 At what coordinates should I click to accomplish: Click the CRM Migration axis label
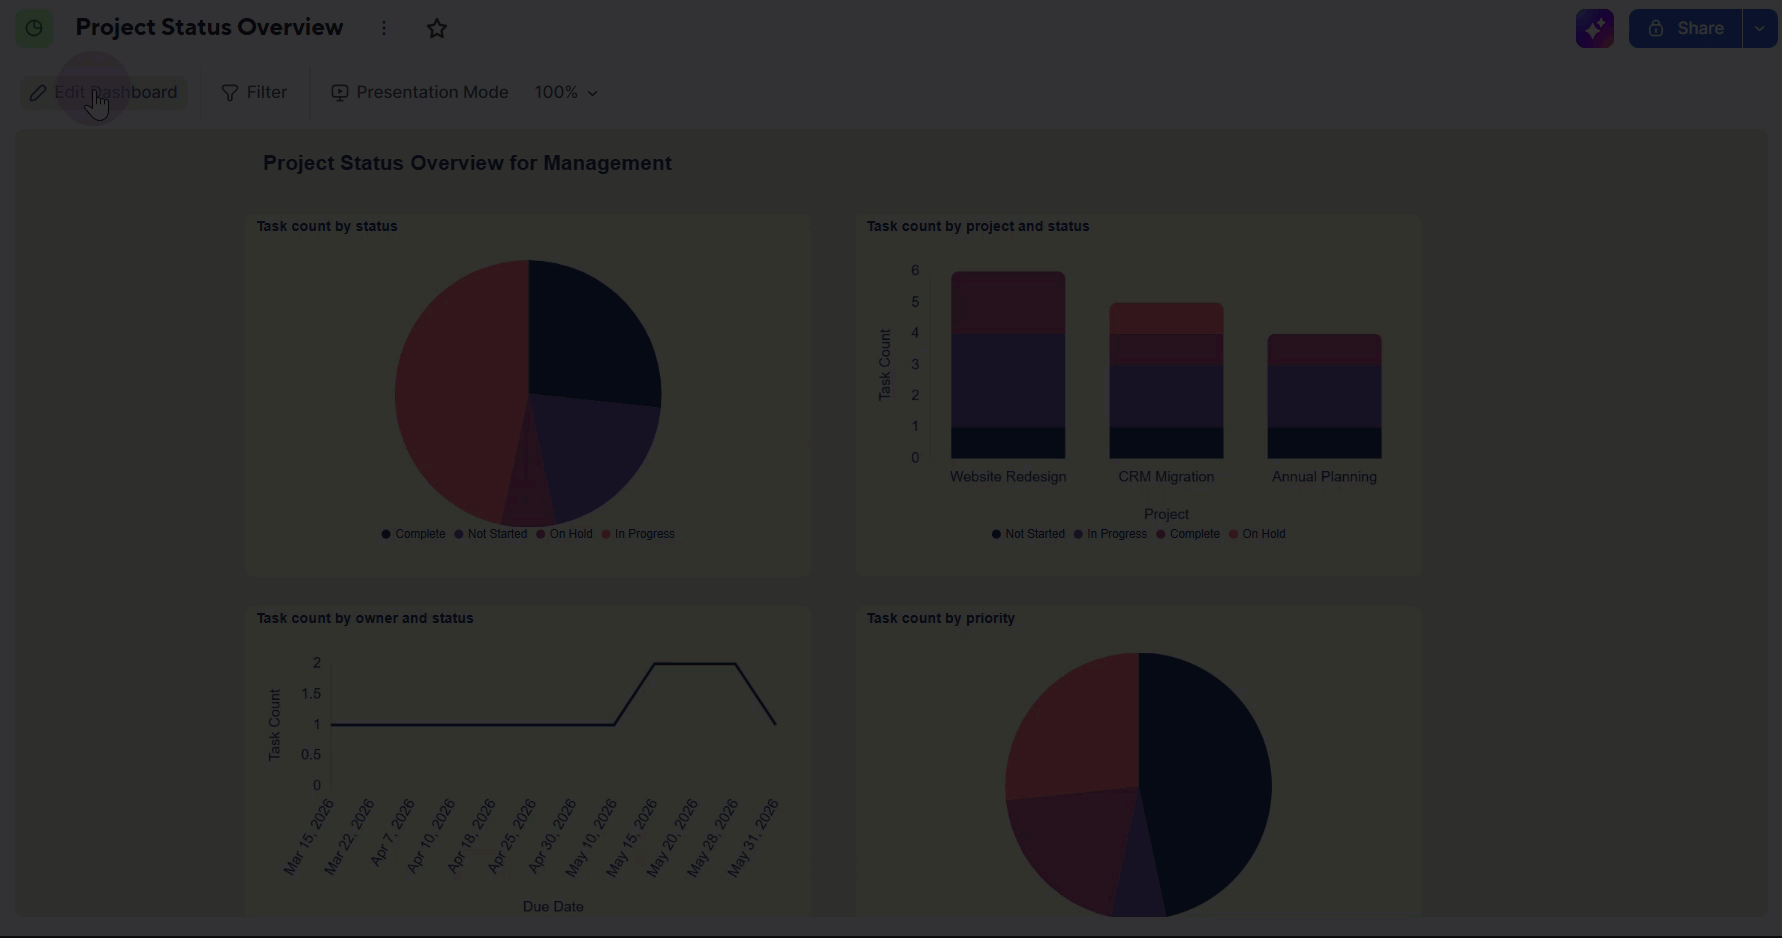point(1166,477)
